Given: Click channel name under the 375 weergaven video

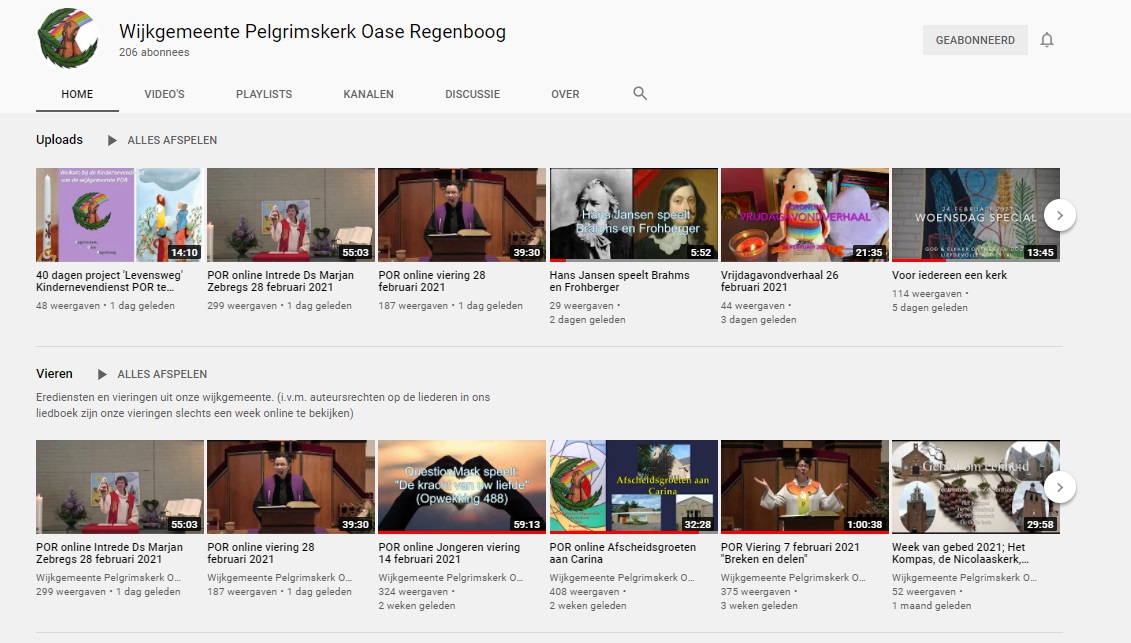Looking at the screenshot, I should coord(793,577).
